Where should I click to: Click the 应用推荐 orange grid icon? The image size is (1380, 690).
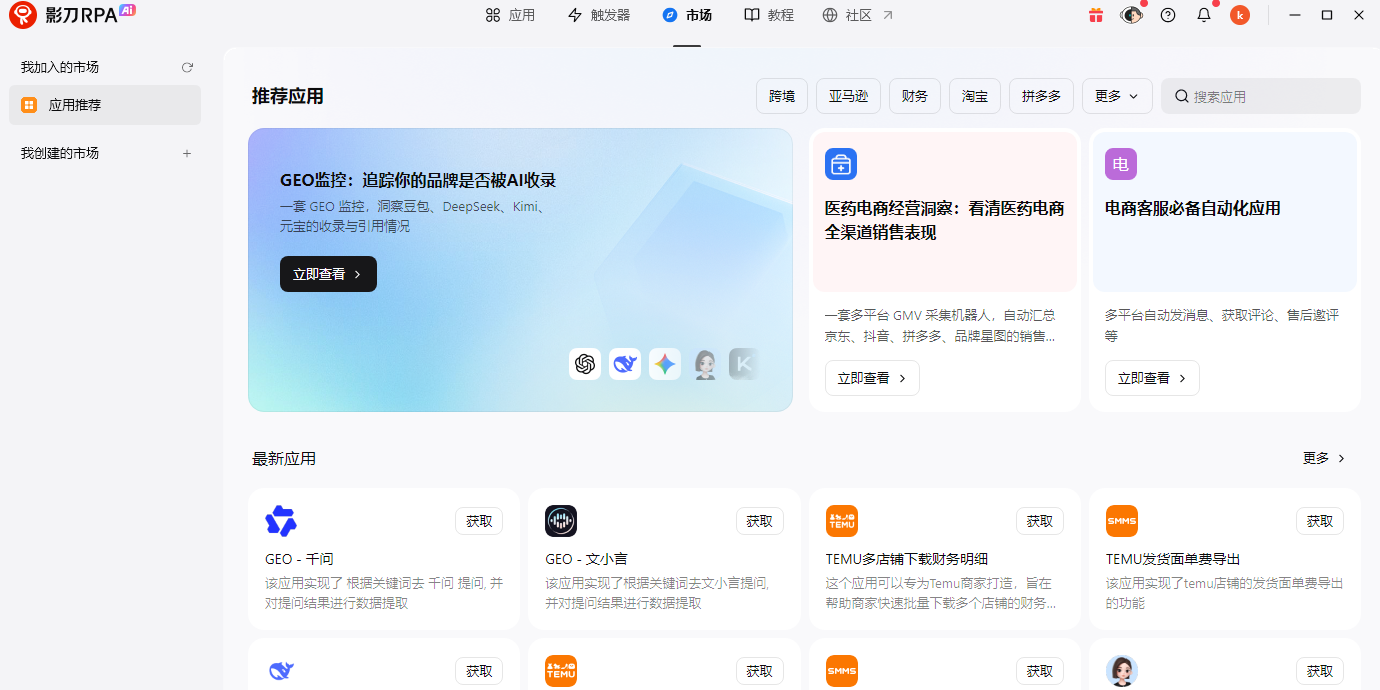tap(29, 105)
